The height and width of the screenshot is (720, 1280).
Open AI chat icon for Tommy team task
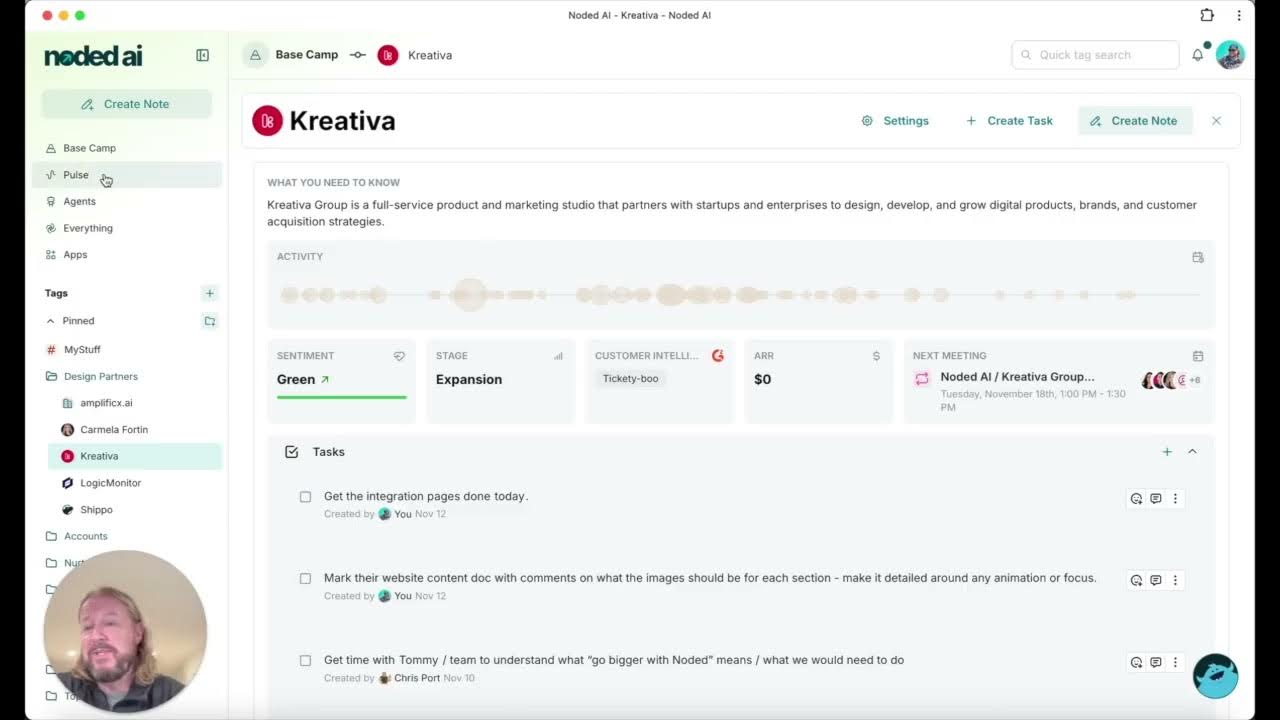[1136, 662]
